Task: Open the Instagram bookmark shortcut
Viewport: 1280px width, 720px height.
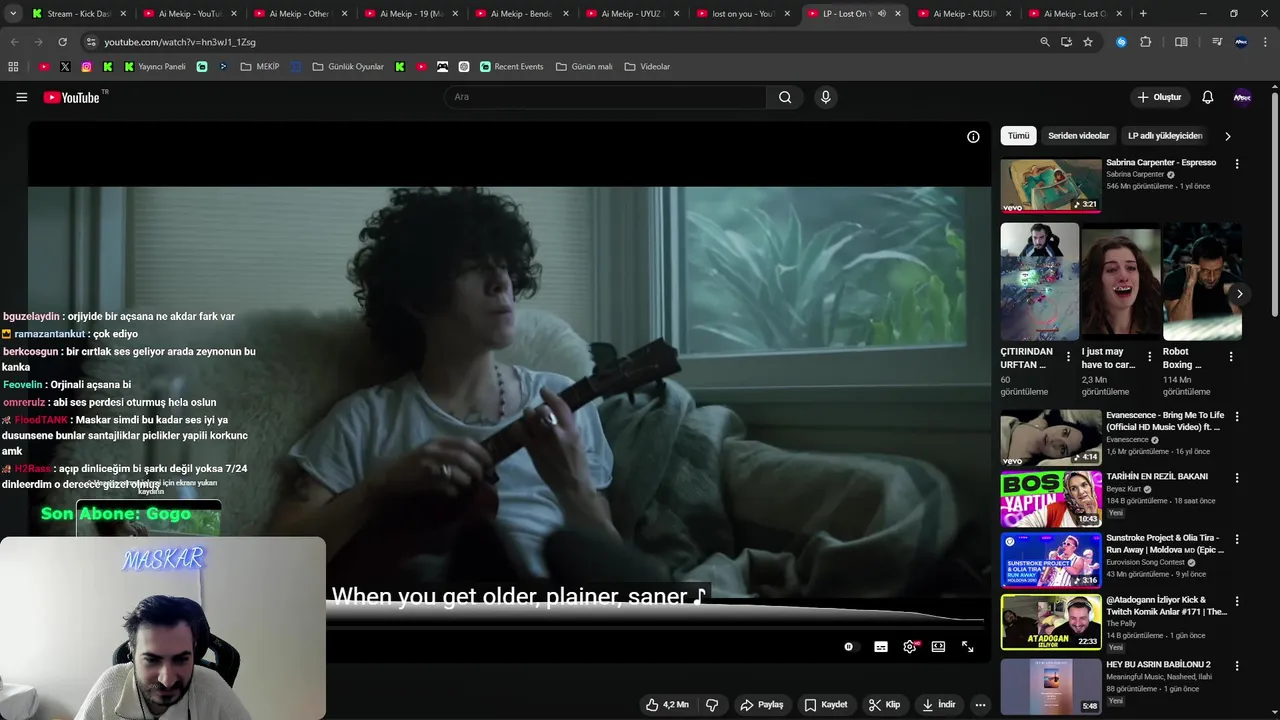Action: coord(86,67)
